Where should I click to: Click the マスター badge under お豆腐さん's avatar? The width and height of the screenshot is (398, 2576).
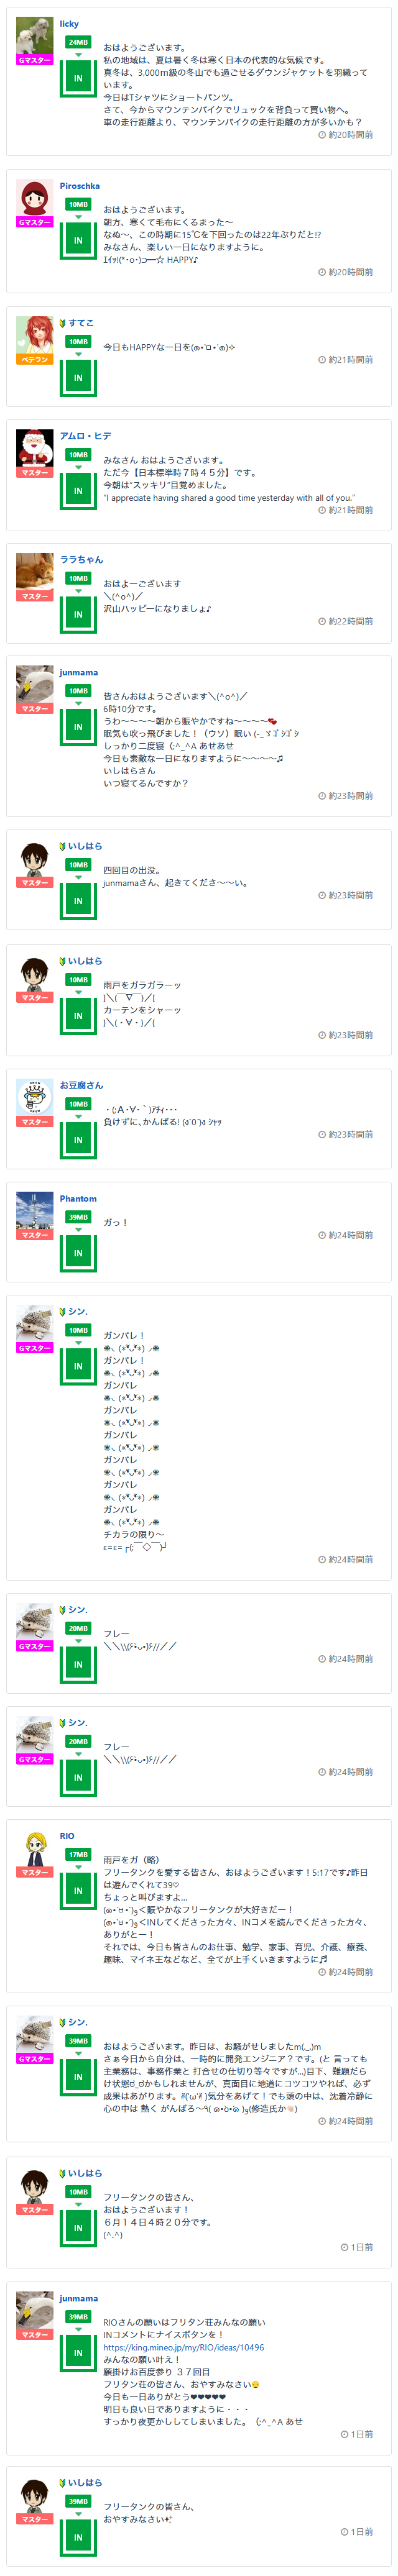click(x=35, y=1122)
